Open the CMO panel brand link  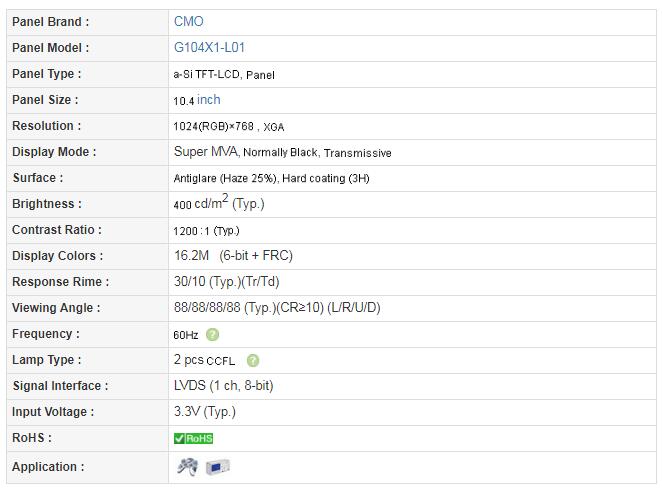[x=189, y=22]
